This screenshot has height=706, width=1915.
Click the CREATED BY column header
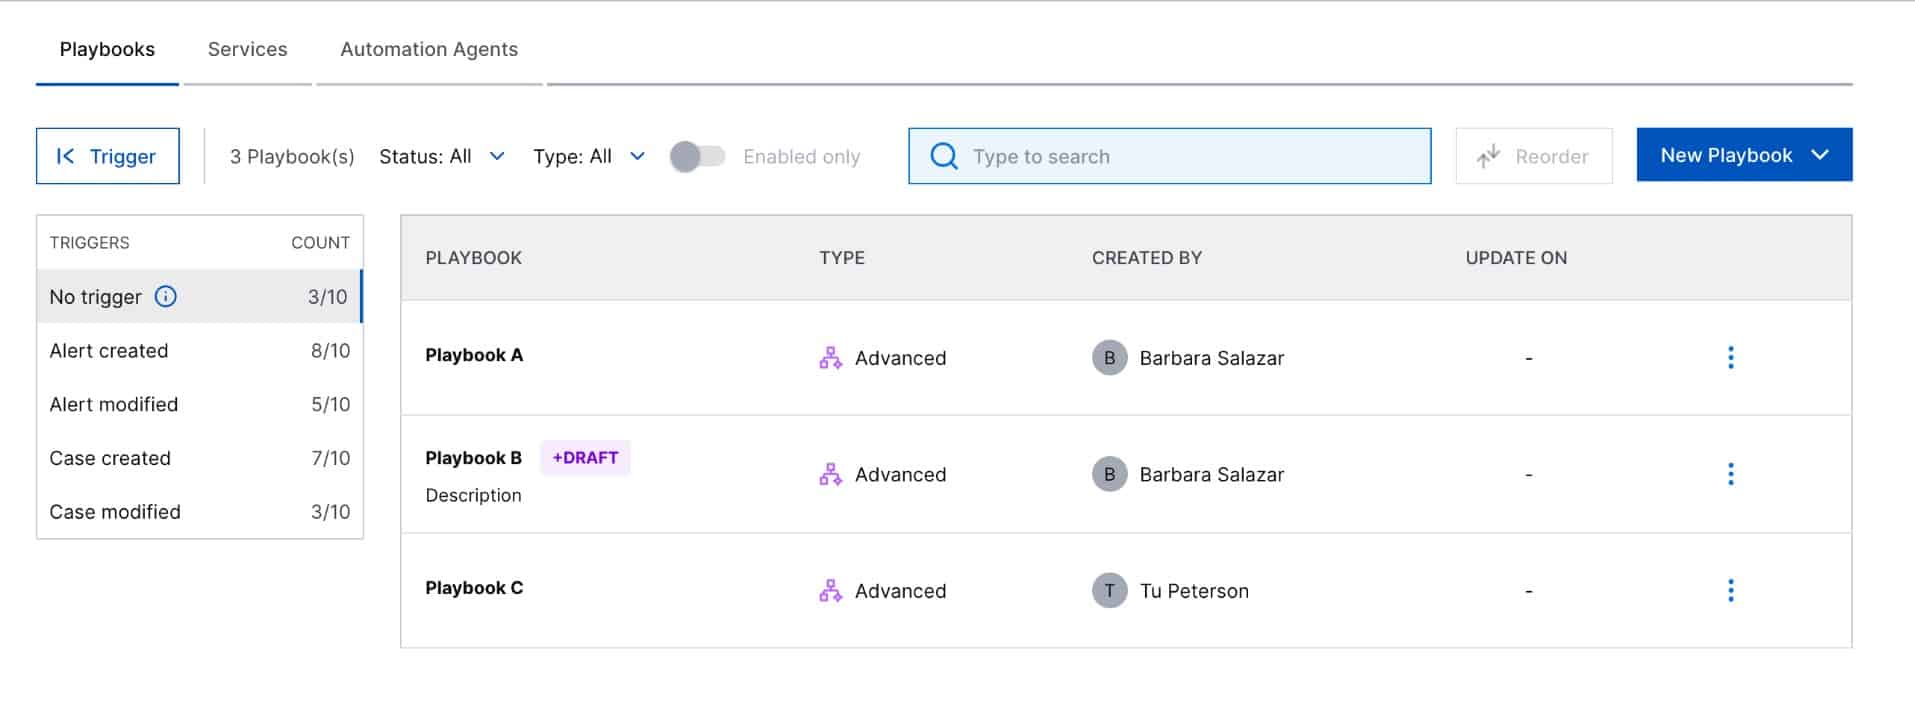coord(1147,258)
